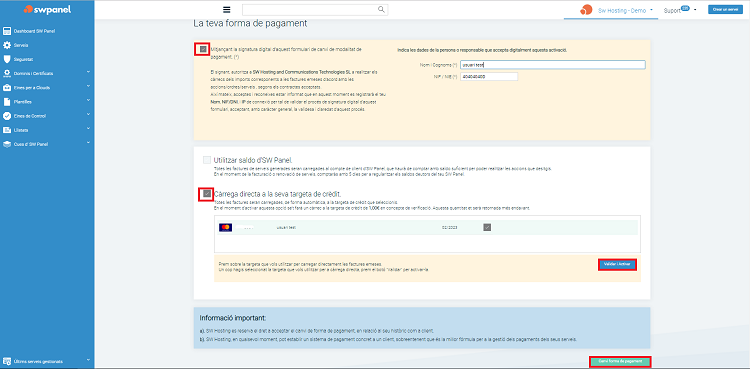Expand the Plantilles submenu arrow
Screen dimensions: 750x369
click(88, 101)
